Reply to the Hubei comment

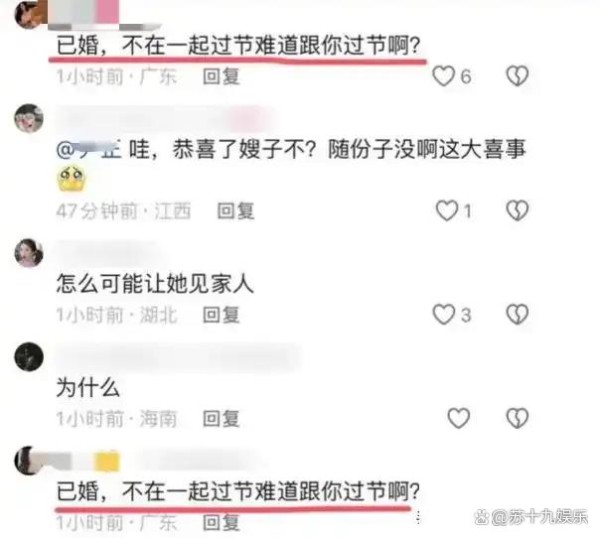click(x=221, y=315)
